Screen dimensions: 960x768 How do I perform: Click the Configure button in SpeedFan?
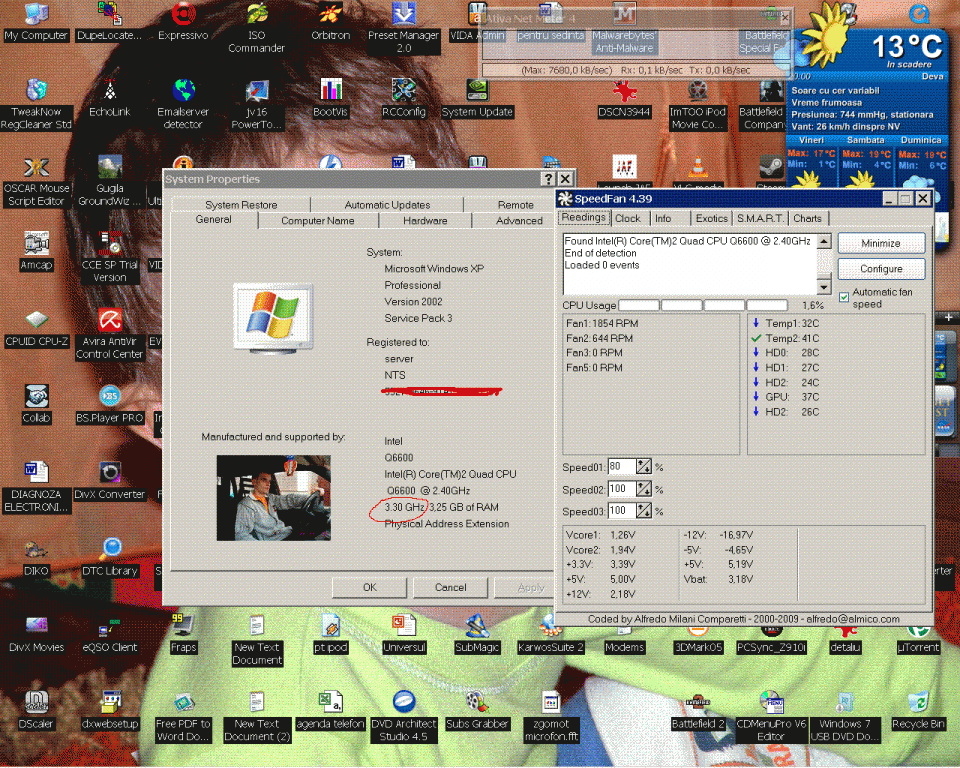click(x=881, y=269)
